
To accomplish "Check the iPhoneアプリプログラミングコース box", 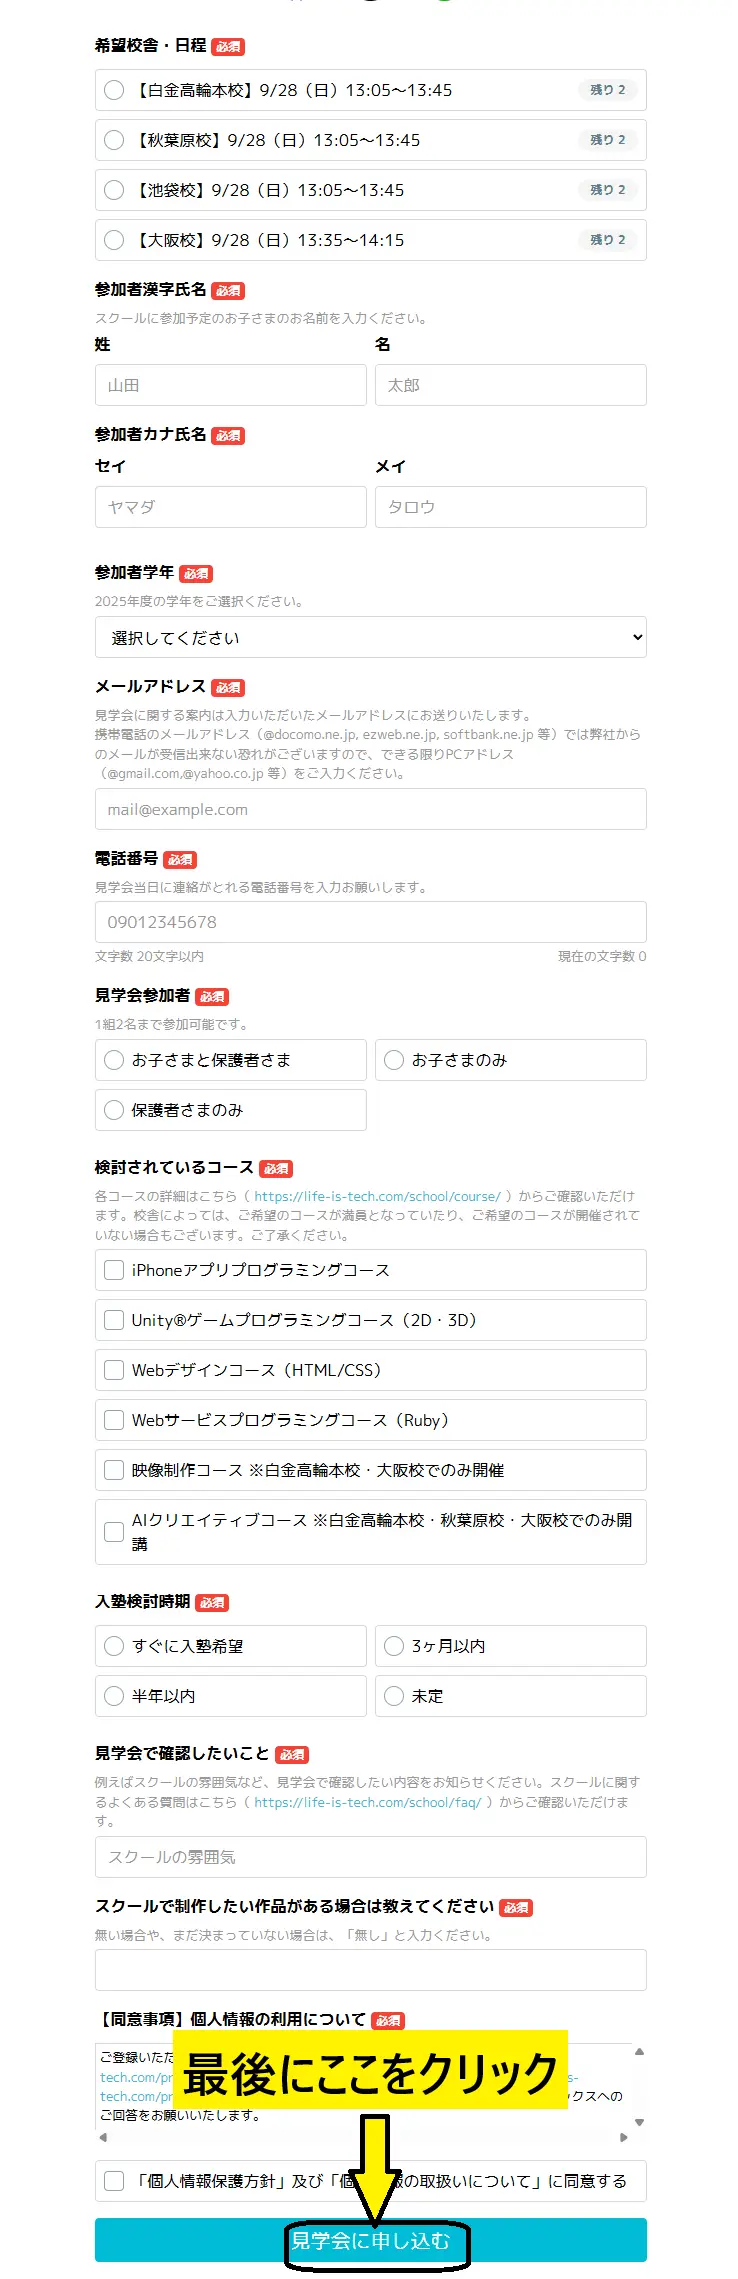I will [x=114, y=1270].
